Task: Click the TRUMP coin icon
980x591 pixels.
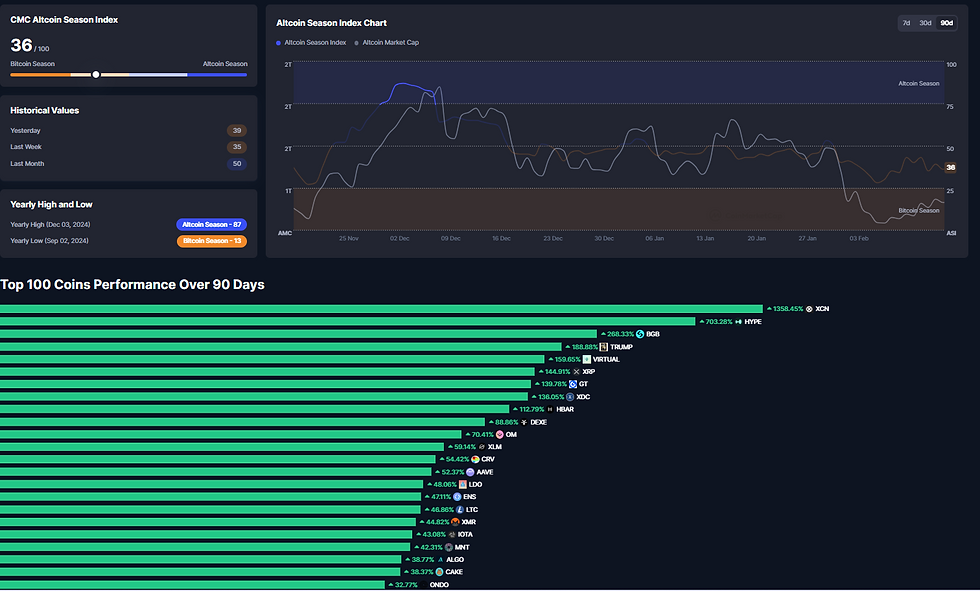Action: pyautogui.click(x=604, y=347)
